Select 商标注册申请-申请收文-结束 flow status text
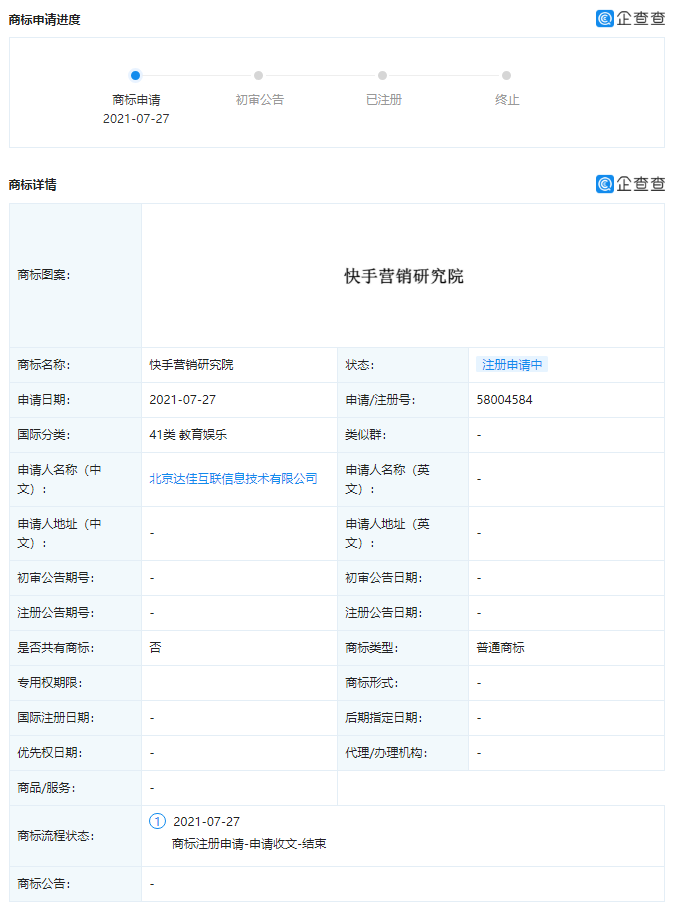674x905 pixels. click(249, 844)
